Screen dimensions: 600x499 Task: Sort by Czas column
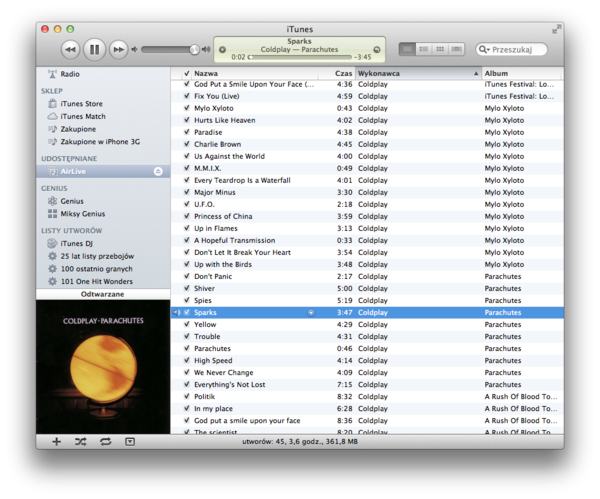pos(343,73)
